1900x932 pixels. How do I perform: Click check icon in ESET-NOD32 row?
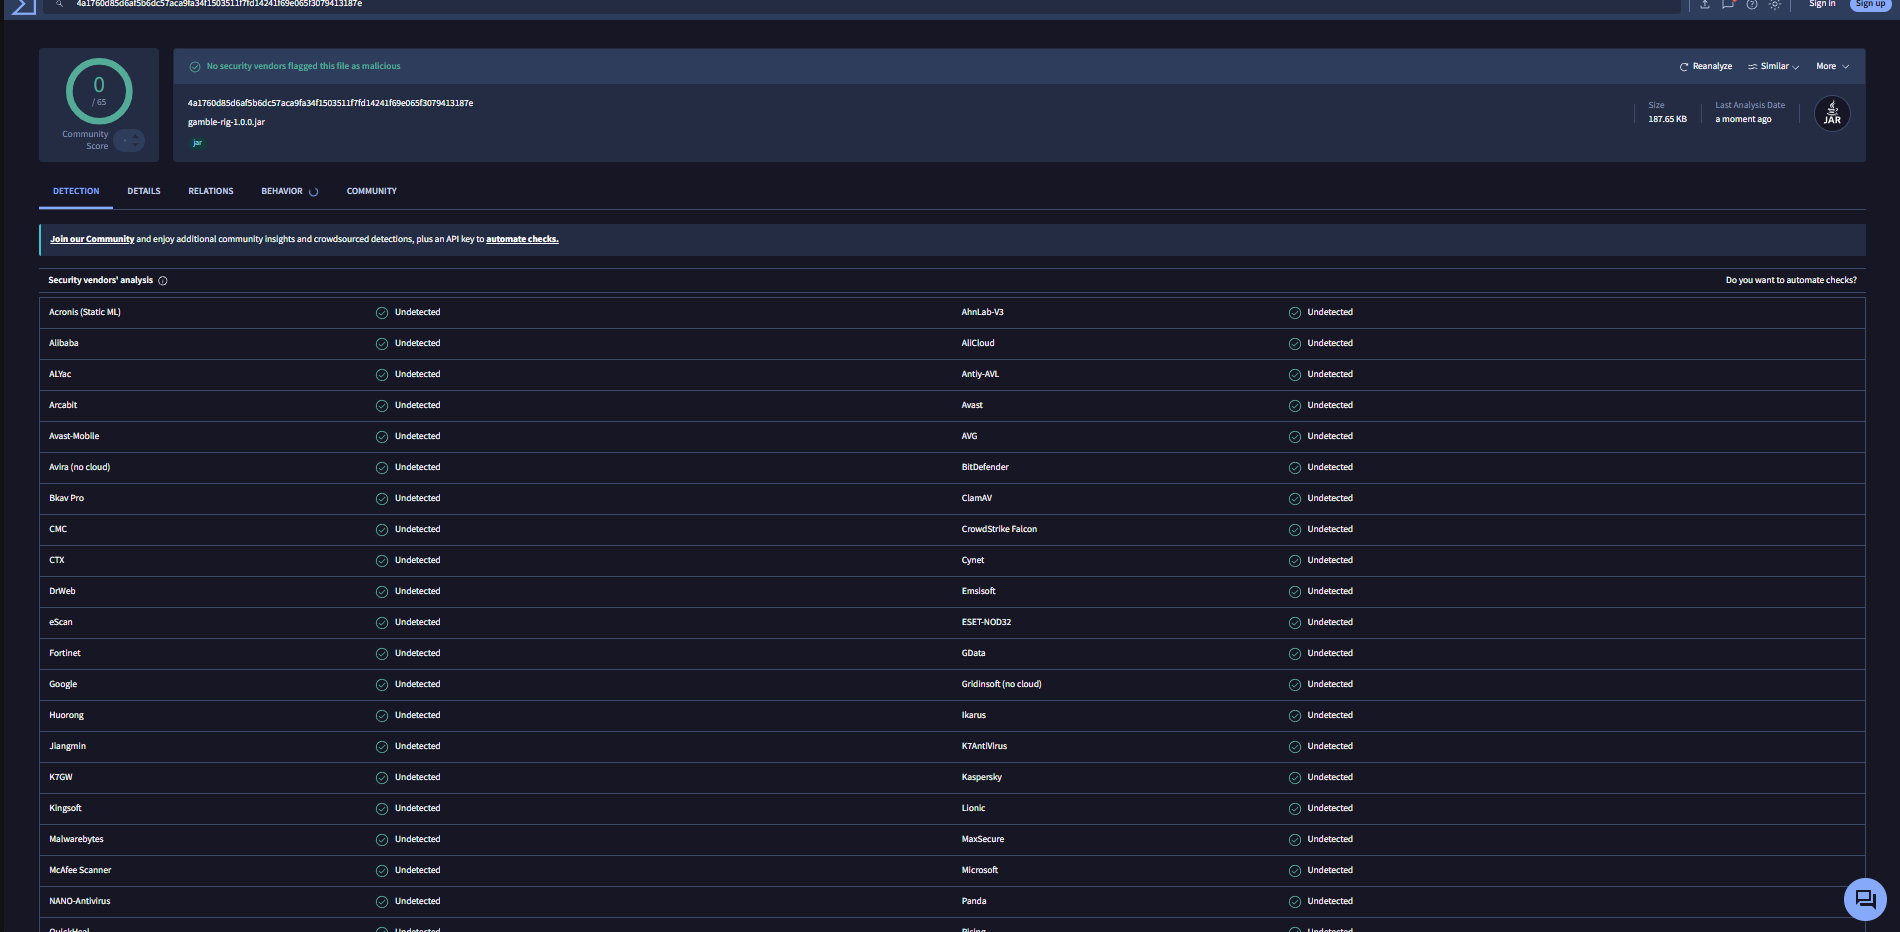pyautogui.click(x=1295, y=623)
